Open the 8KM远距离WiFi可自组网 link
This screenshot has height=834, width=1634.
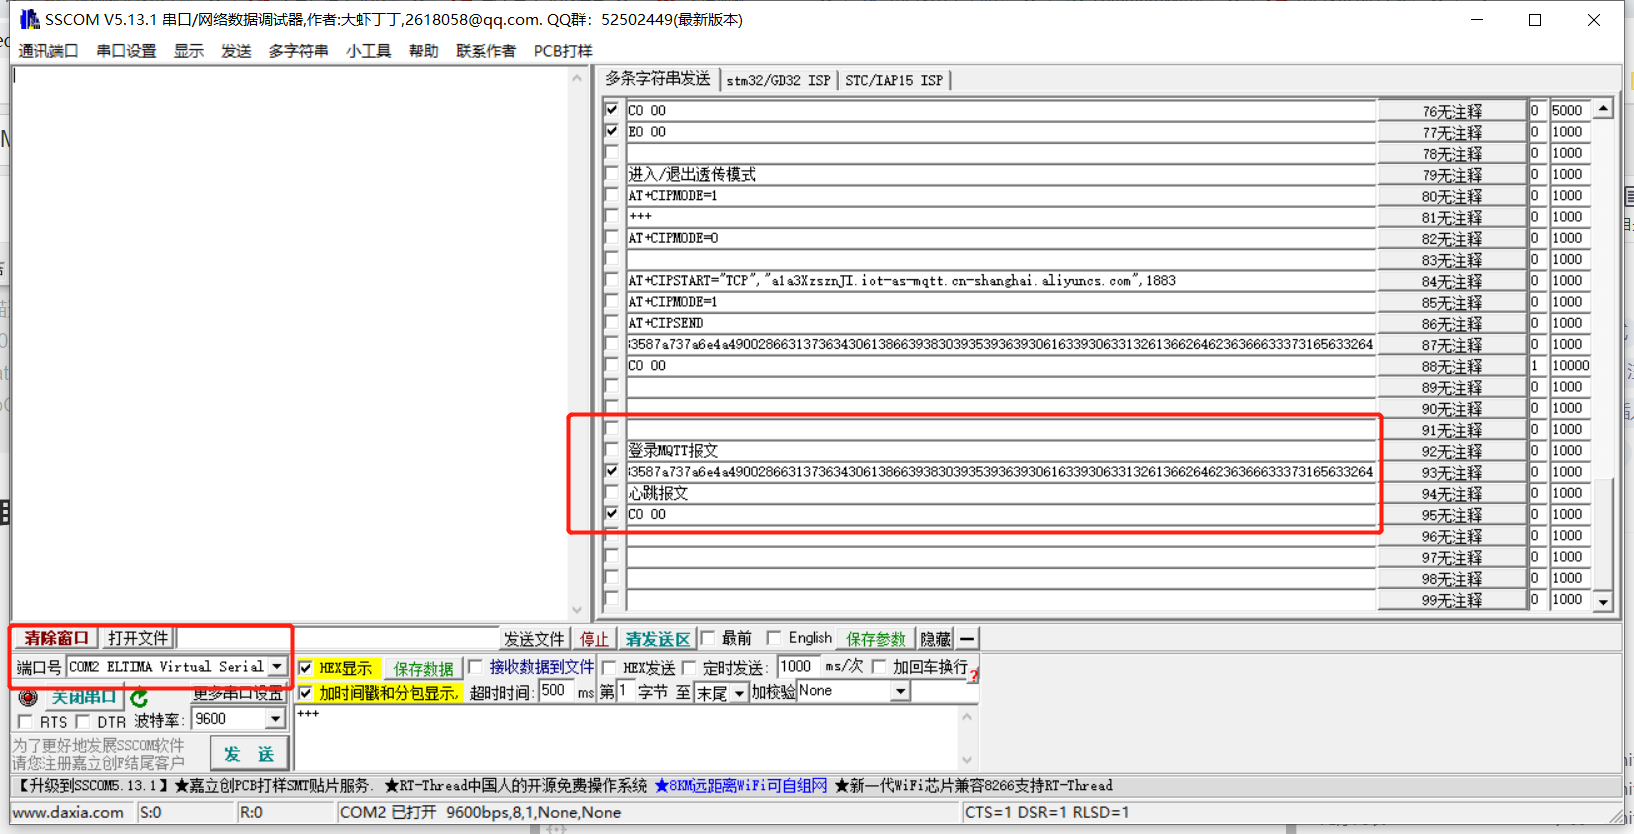[x=741, y=786]
